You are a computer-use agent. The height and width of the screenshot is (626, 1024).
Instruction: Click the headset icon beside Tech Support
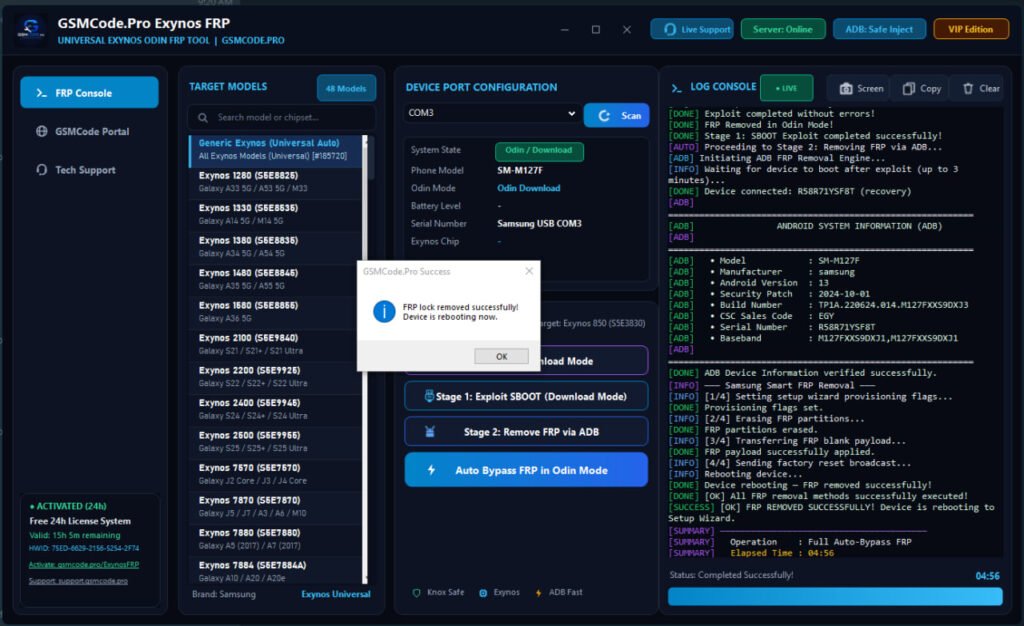pos(42,170)
